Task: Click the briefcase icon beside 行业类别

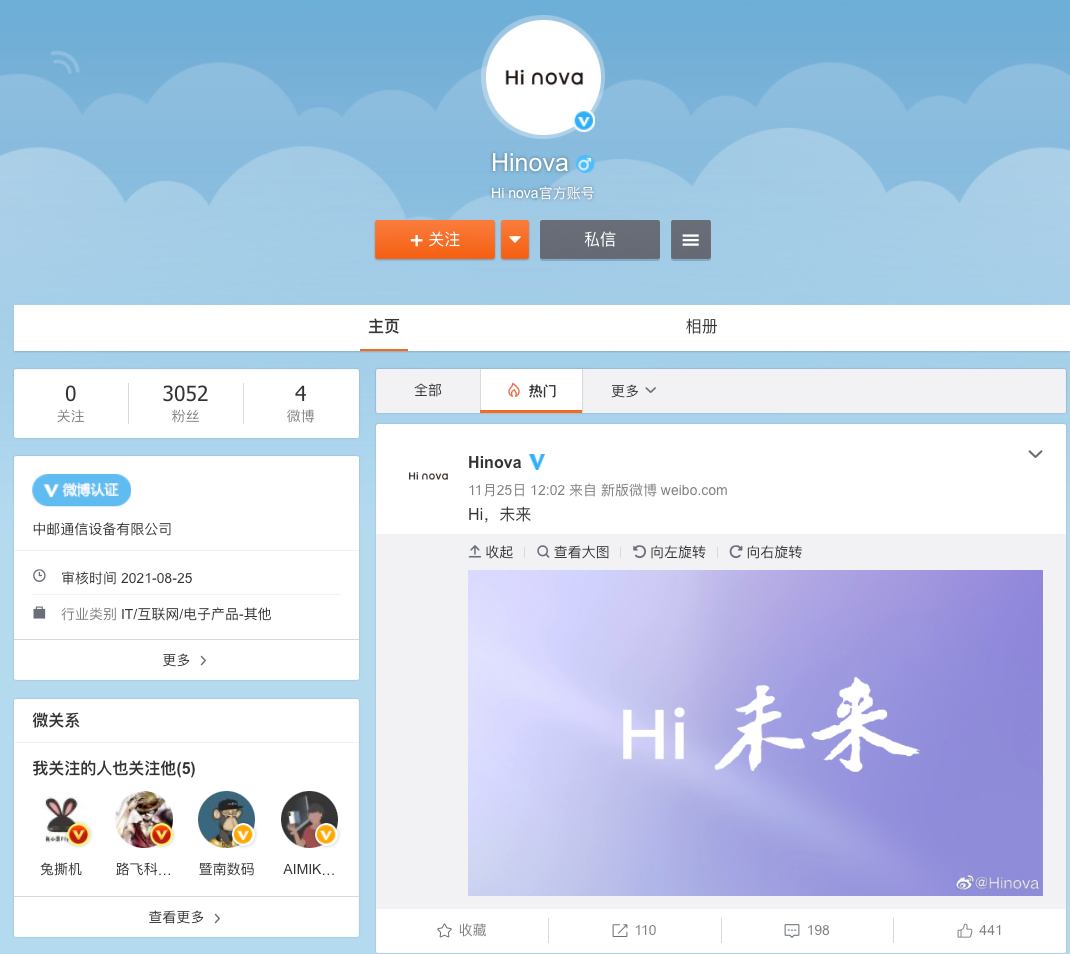Action: 40,613
